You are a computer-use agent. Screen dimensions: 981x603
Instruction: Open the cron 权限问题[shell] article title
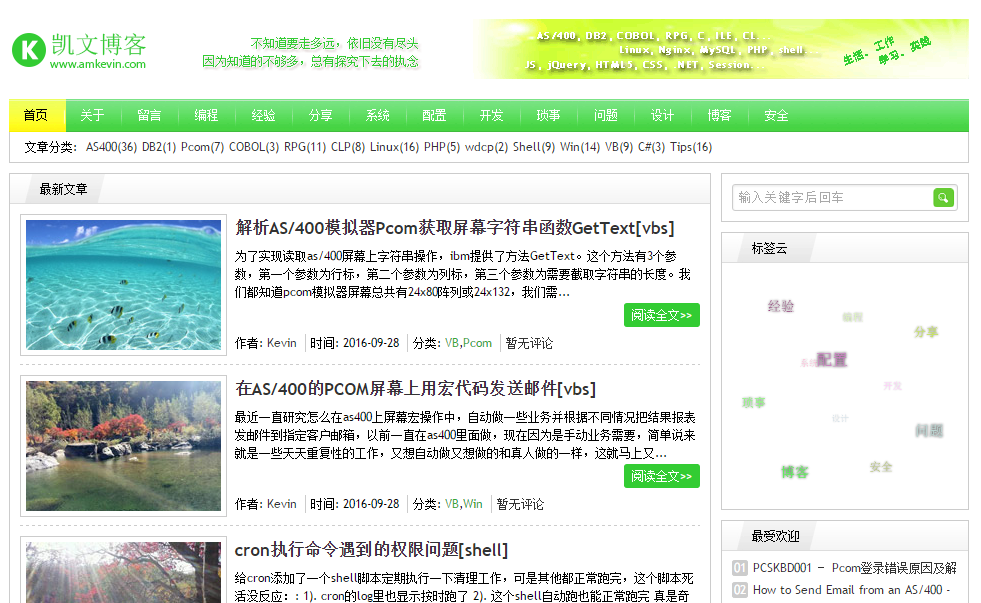[x=371, y=550]
